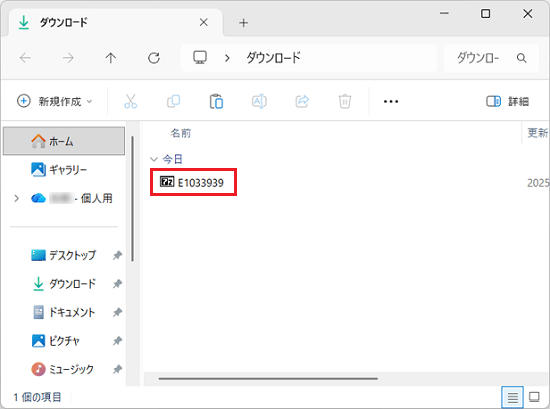Select ダウンロード in the address bar path
Viewport: 550px width, 409px height.
pyautogui.click(x=273, y=58)
